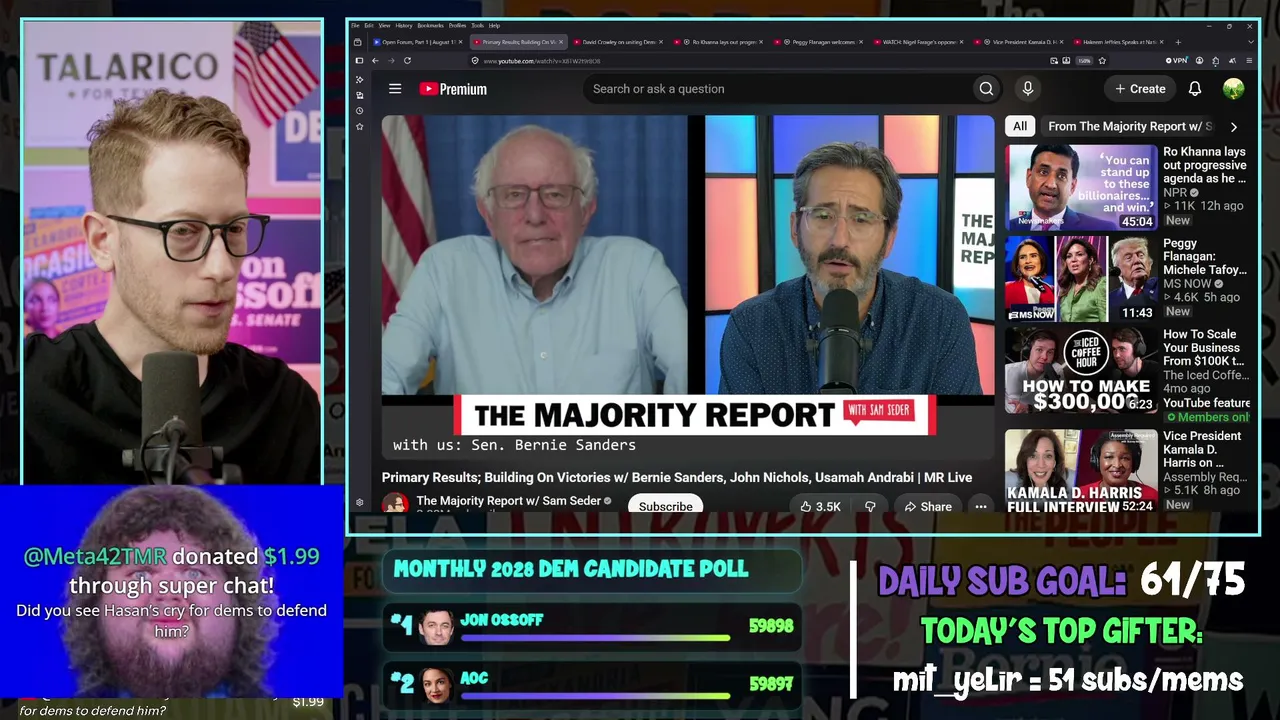Click the Create button
The height and width of the screenshot is (720, 1280).
pyautogui.click(x=1140, y=89)
